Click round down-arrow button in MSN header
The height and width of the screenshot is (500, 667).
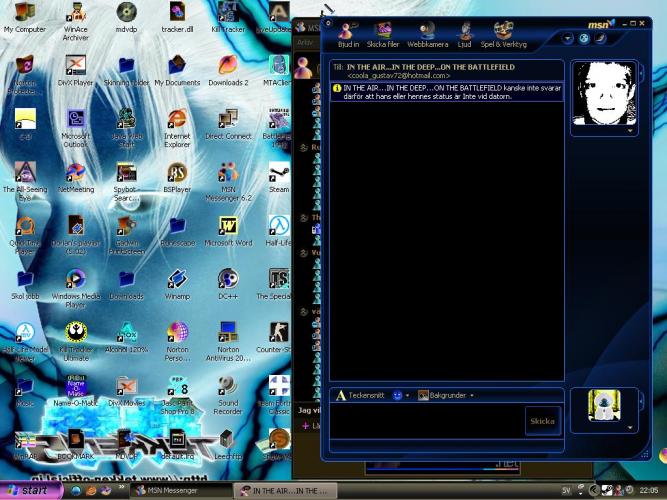567,38
